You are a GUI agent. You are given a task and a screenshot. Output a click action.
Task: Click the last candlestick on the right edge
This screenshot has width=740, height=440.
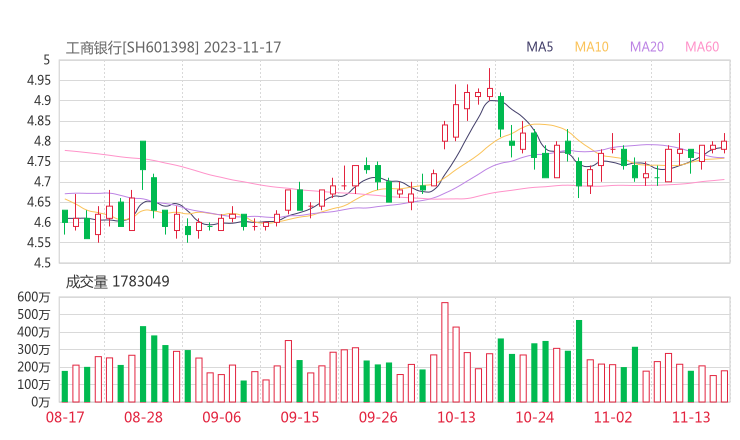point(724,145)
